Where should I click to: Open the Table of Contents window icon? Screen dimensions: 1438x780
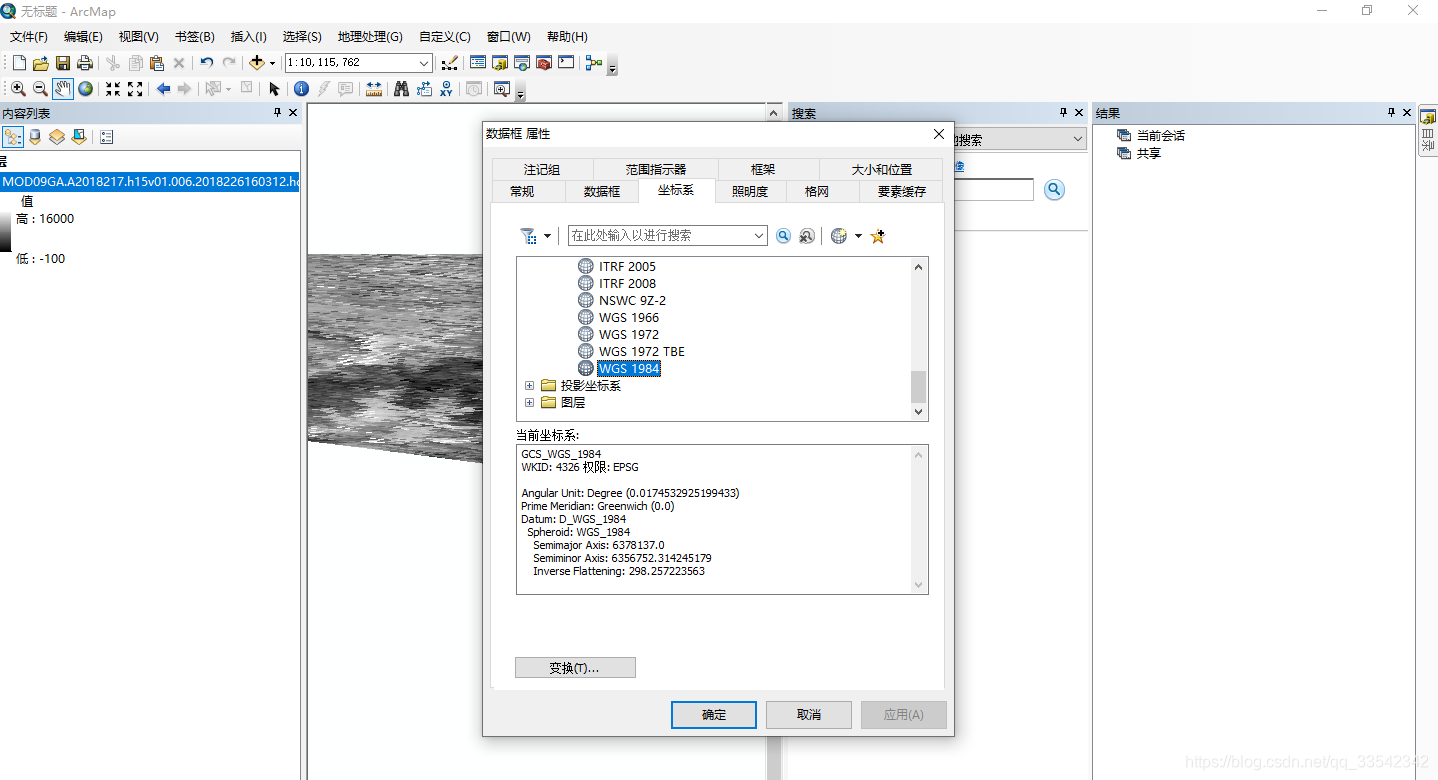(478, 63)
